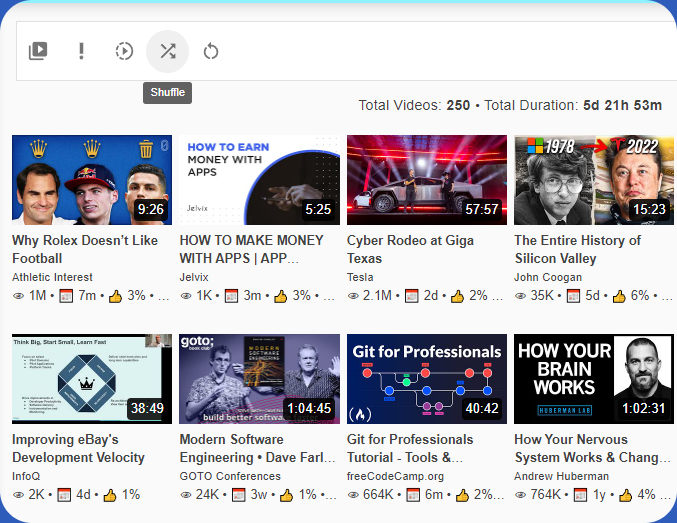Click thumbs-up icon beside 6%
Screen dimensions: 677x523
[x=619, y=296]
